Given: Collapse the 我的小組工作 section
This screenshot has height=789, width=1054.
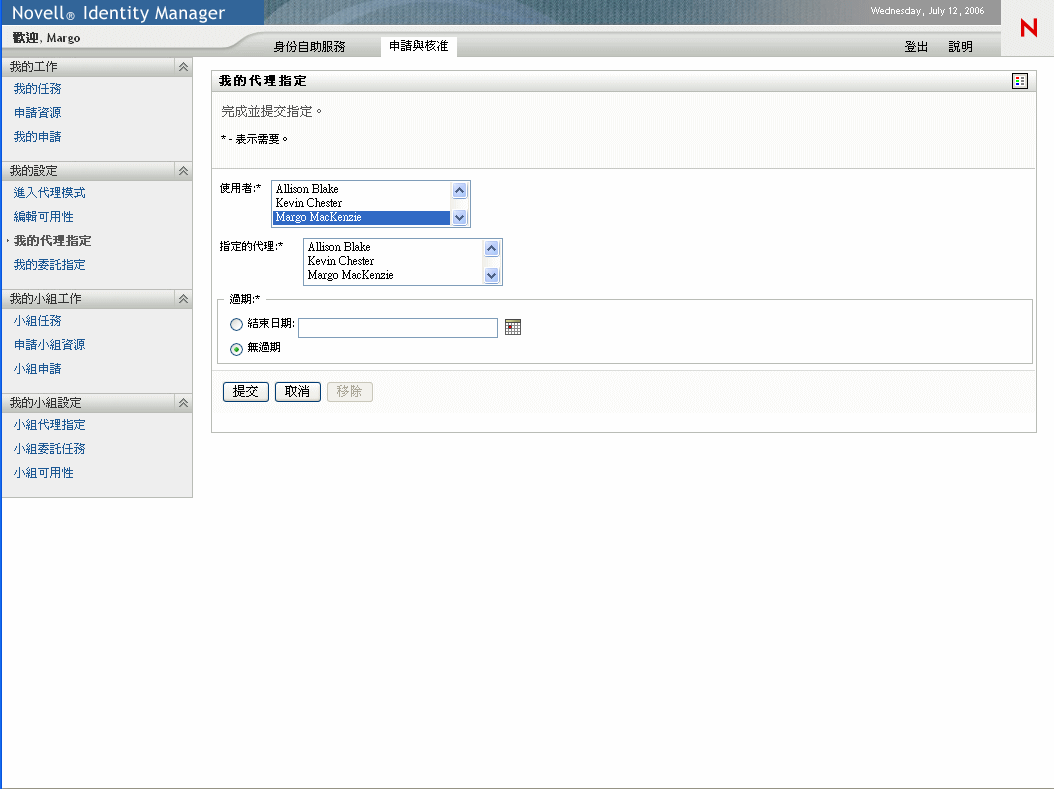Looking at the screenshot, I should [x=183, y=298].
